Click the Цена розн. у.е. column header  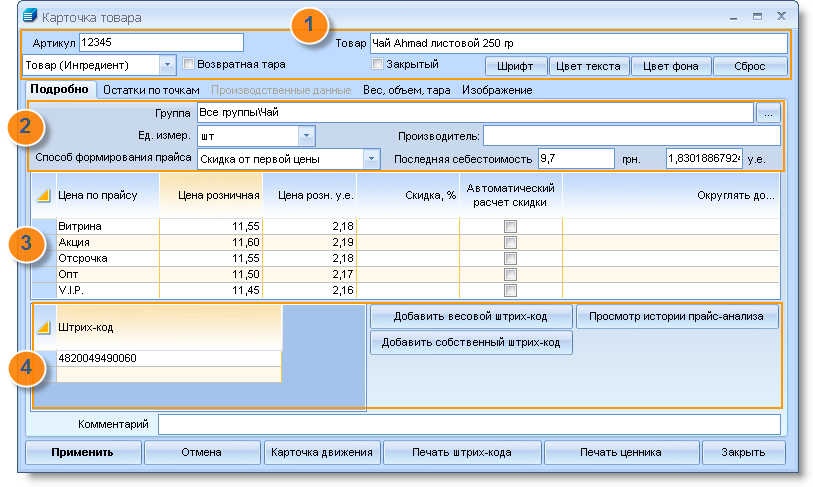[x=310, y=196]
